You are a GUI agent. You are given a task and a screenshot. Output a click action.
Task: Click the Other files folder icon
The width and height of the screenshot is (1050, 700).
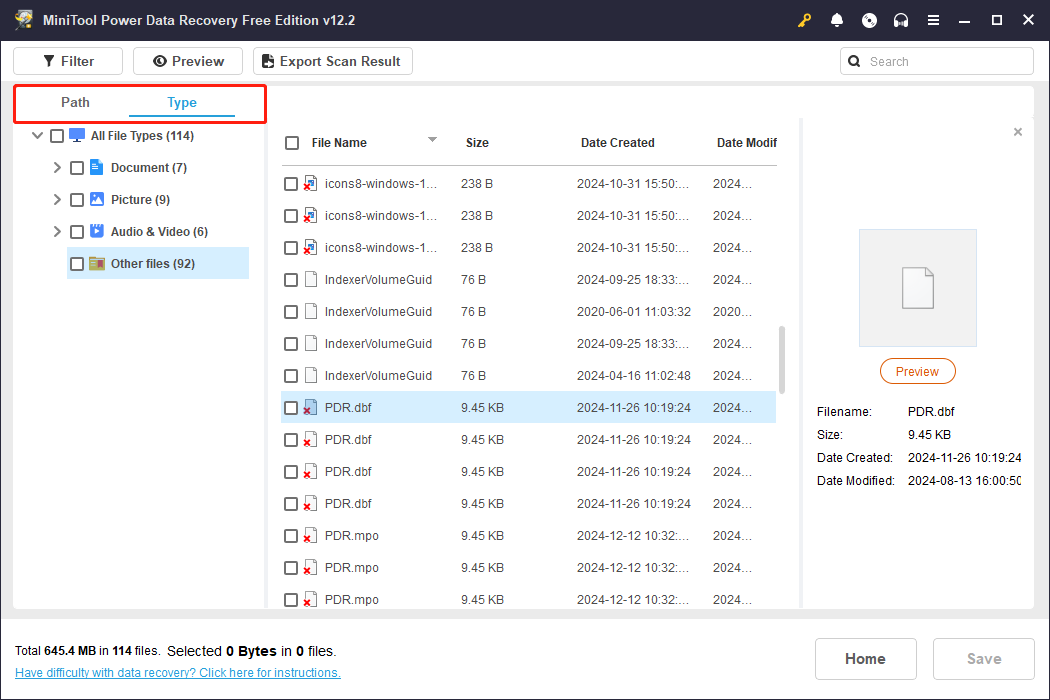tap(97, 263)
